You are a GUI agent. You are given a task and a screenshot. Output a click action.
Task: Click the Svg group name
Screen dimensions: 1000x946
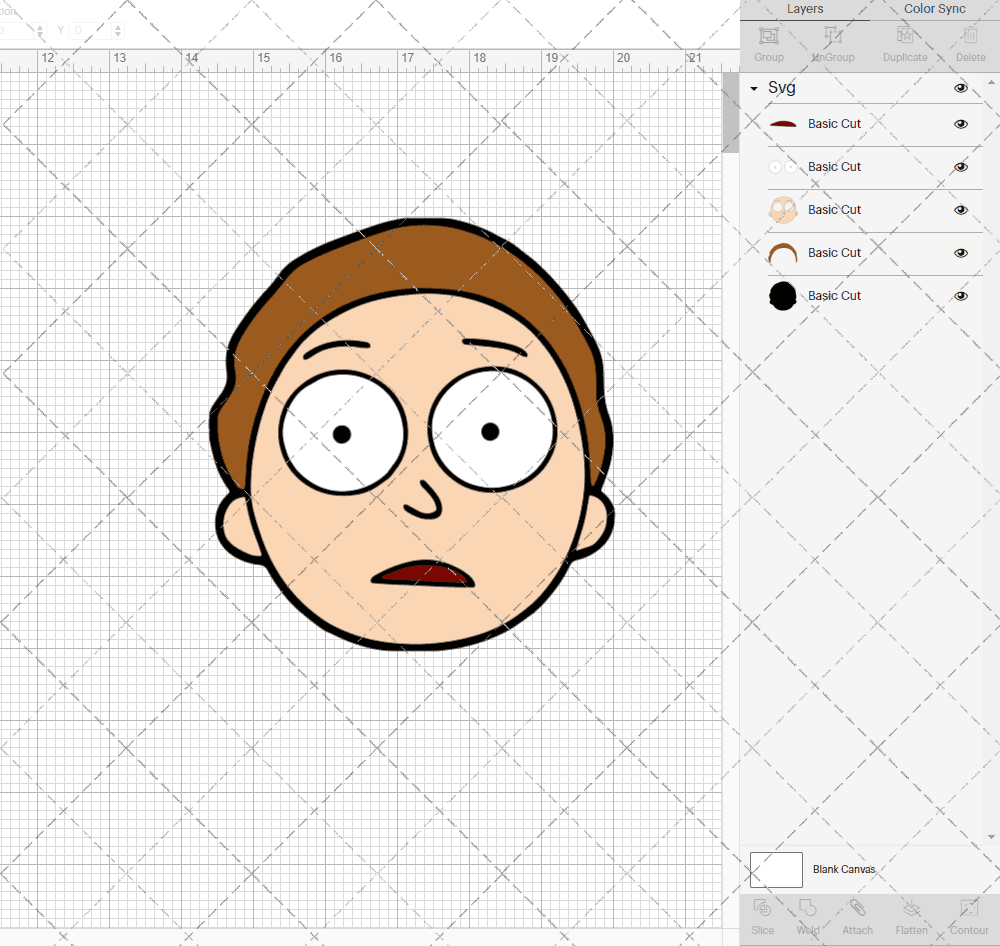(781, 88)
